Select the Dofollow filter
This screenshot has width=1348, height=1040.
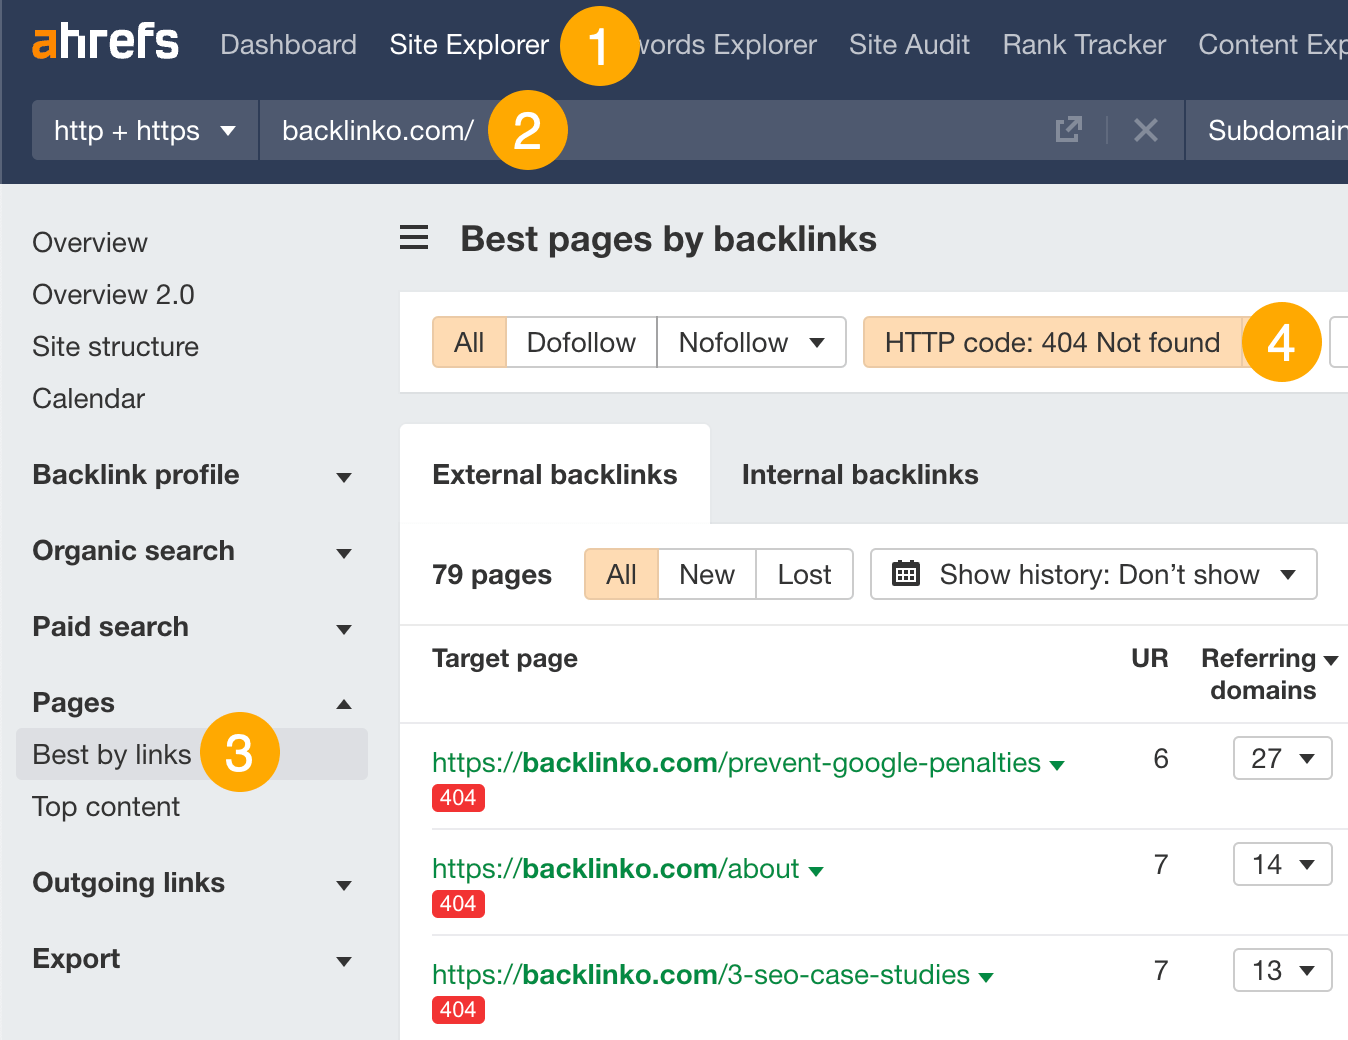coord(580,342)
